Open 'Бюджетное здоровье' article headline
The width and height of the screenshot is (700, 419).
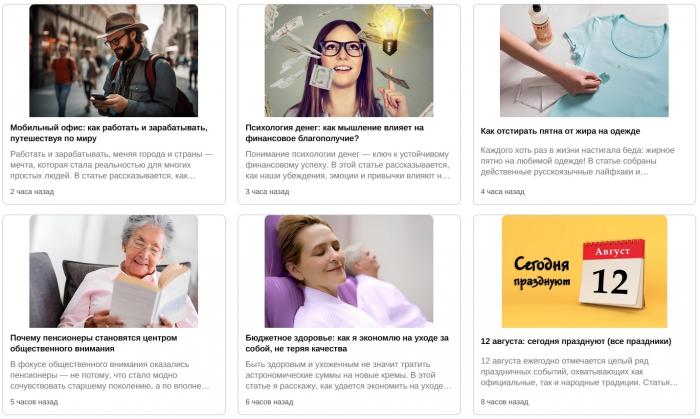(347, 343)
